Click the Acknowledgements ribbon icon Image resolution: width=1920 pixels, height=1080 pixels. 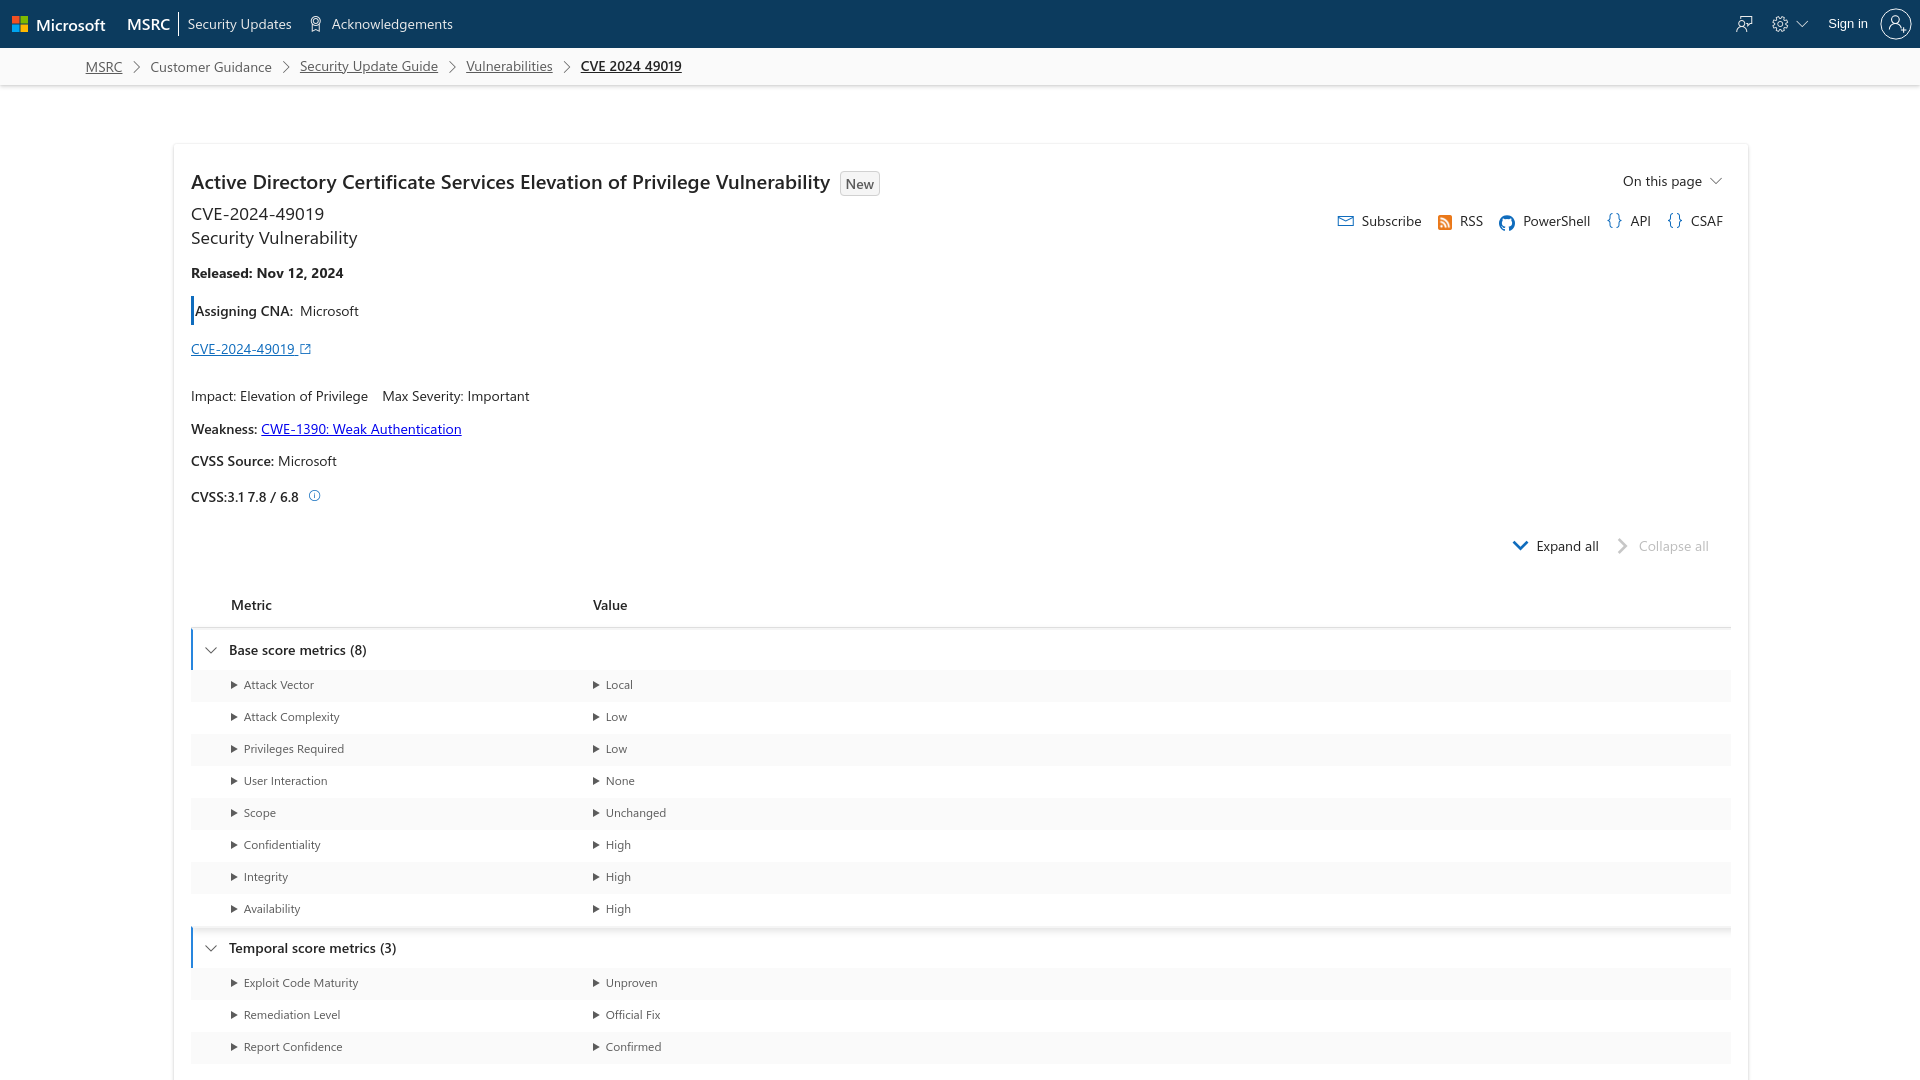316,24
